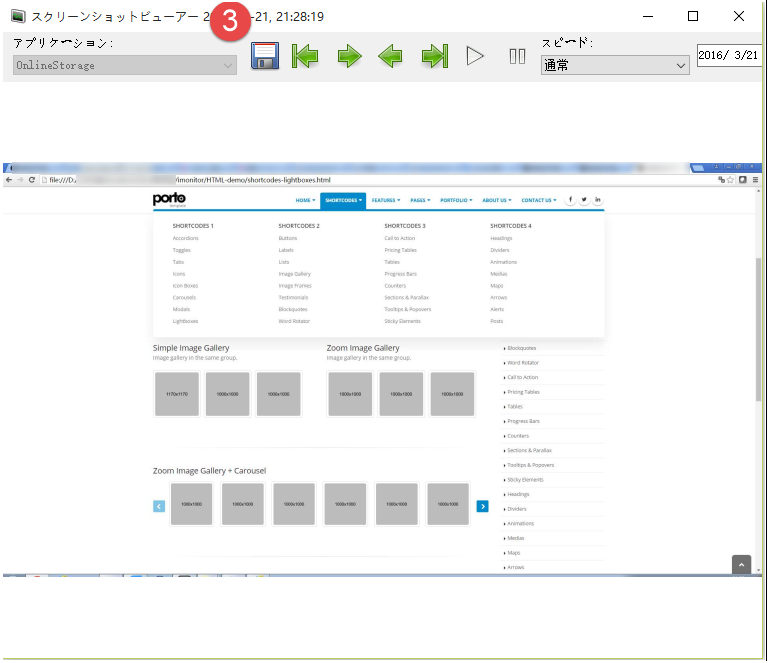Screen dimensions: 768x663
Task: Click the Lightboxes link under Shortcodes 1
Action: [185, 321]
